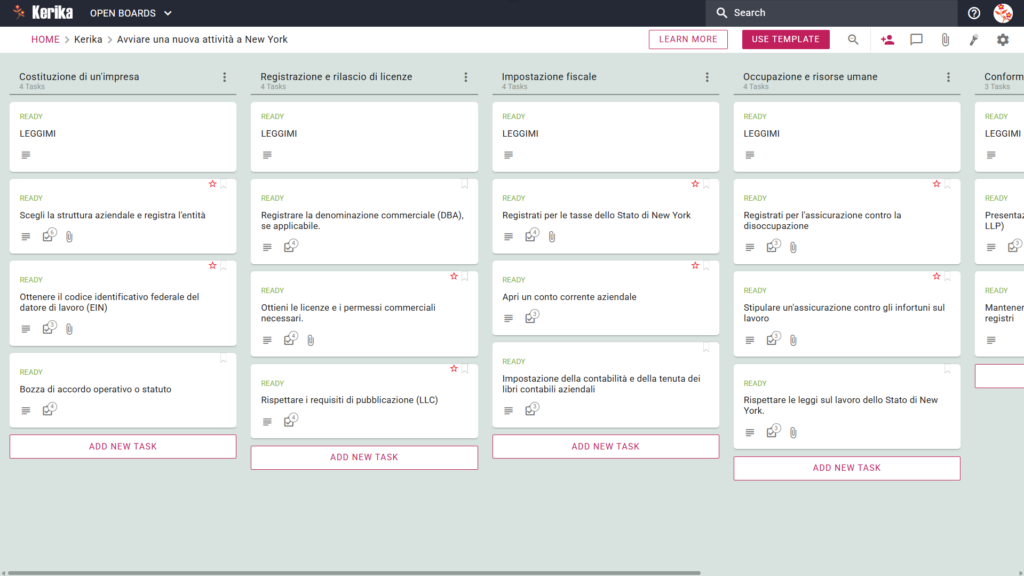Toggle star on Ottieni le licenze card
Screen dimensions: 1024x576
click(x=454, y=276)
